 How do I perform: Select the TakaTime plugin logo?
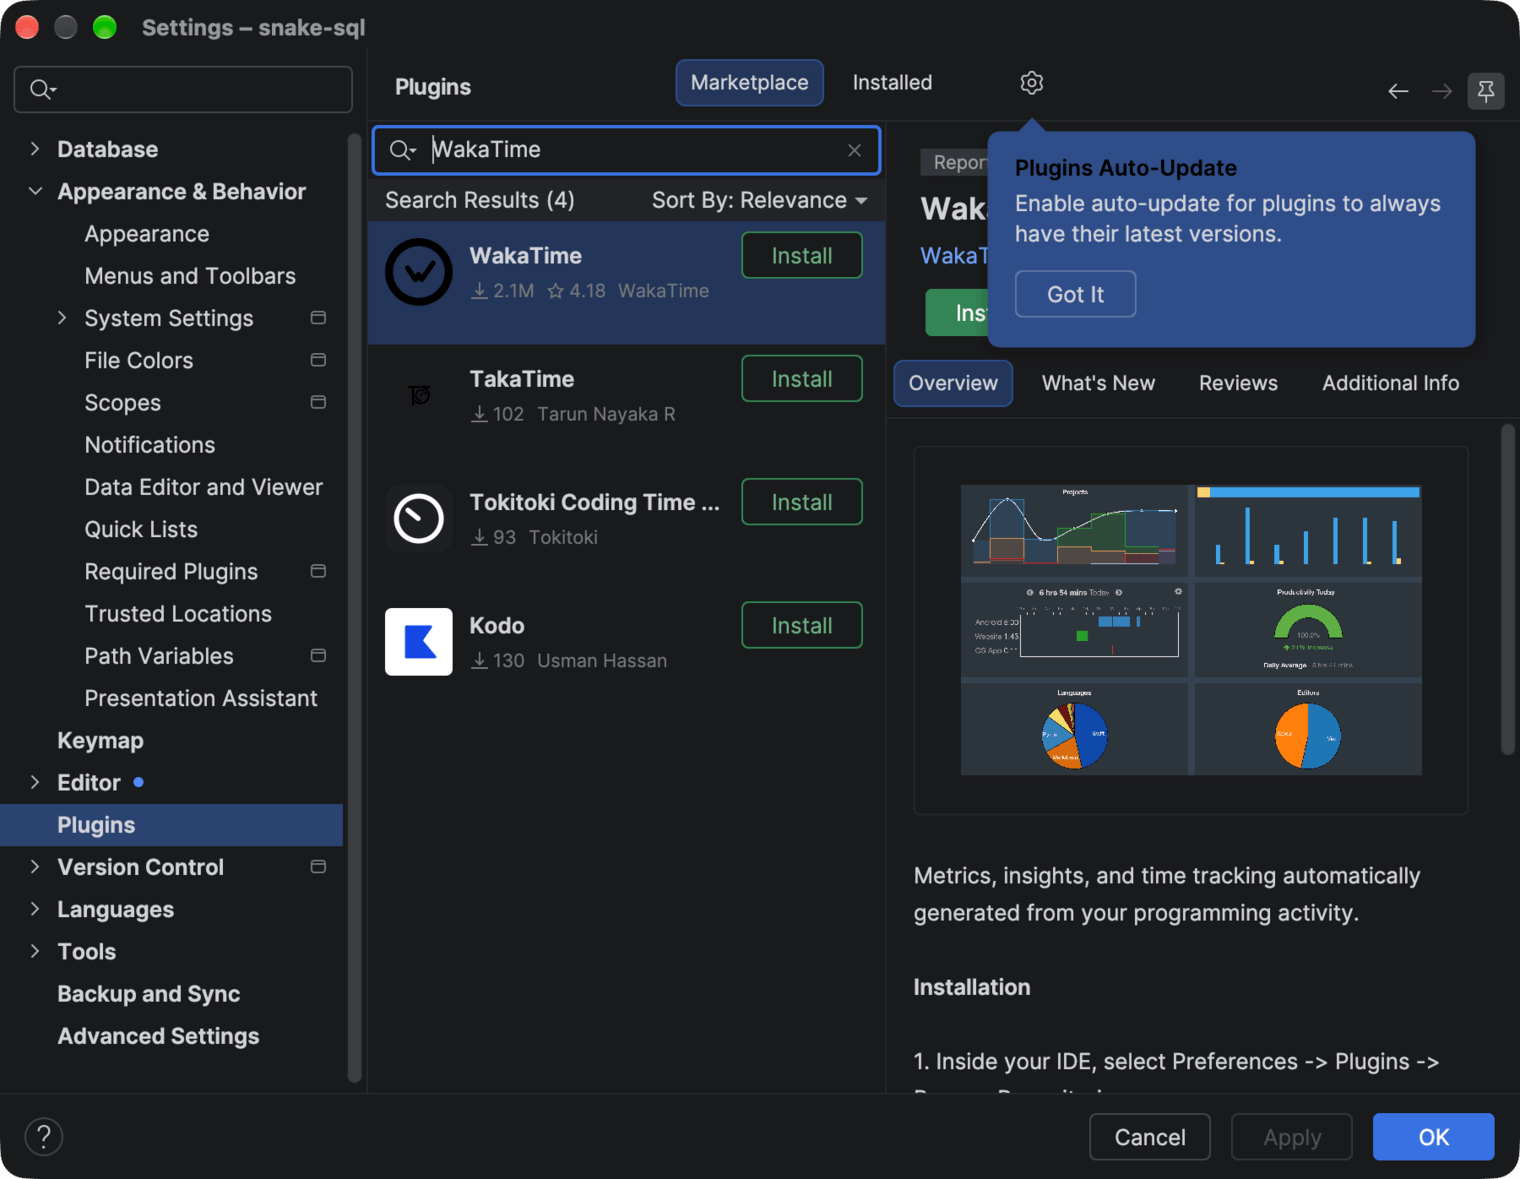(419, 395)
